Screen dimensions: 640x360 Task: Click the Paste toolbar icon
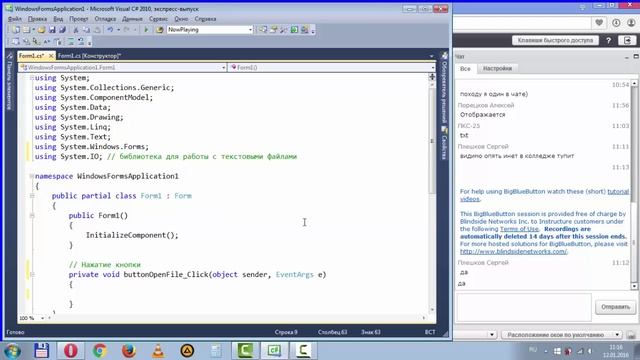(x=97, y=30)
